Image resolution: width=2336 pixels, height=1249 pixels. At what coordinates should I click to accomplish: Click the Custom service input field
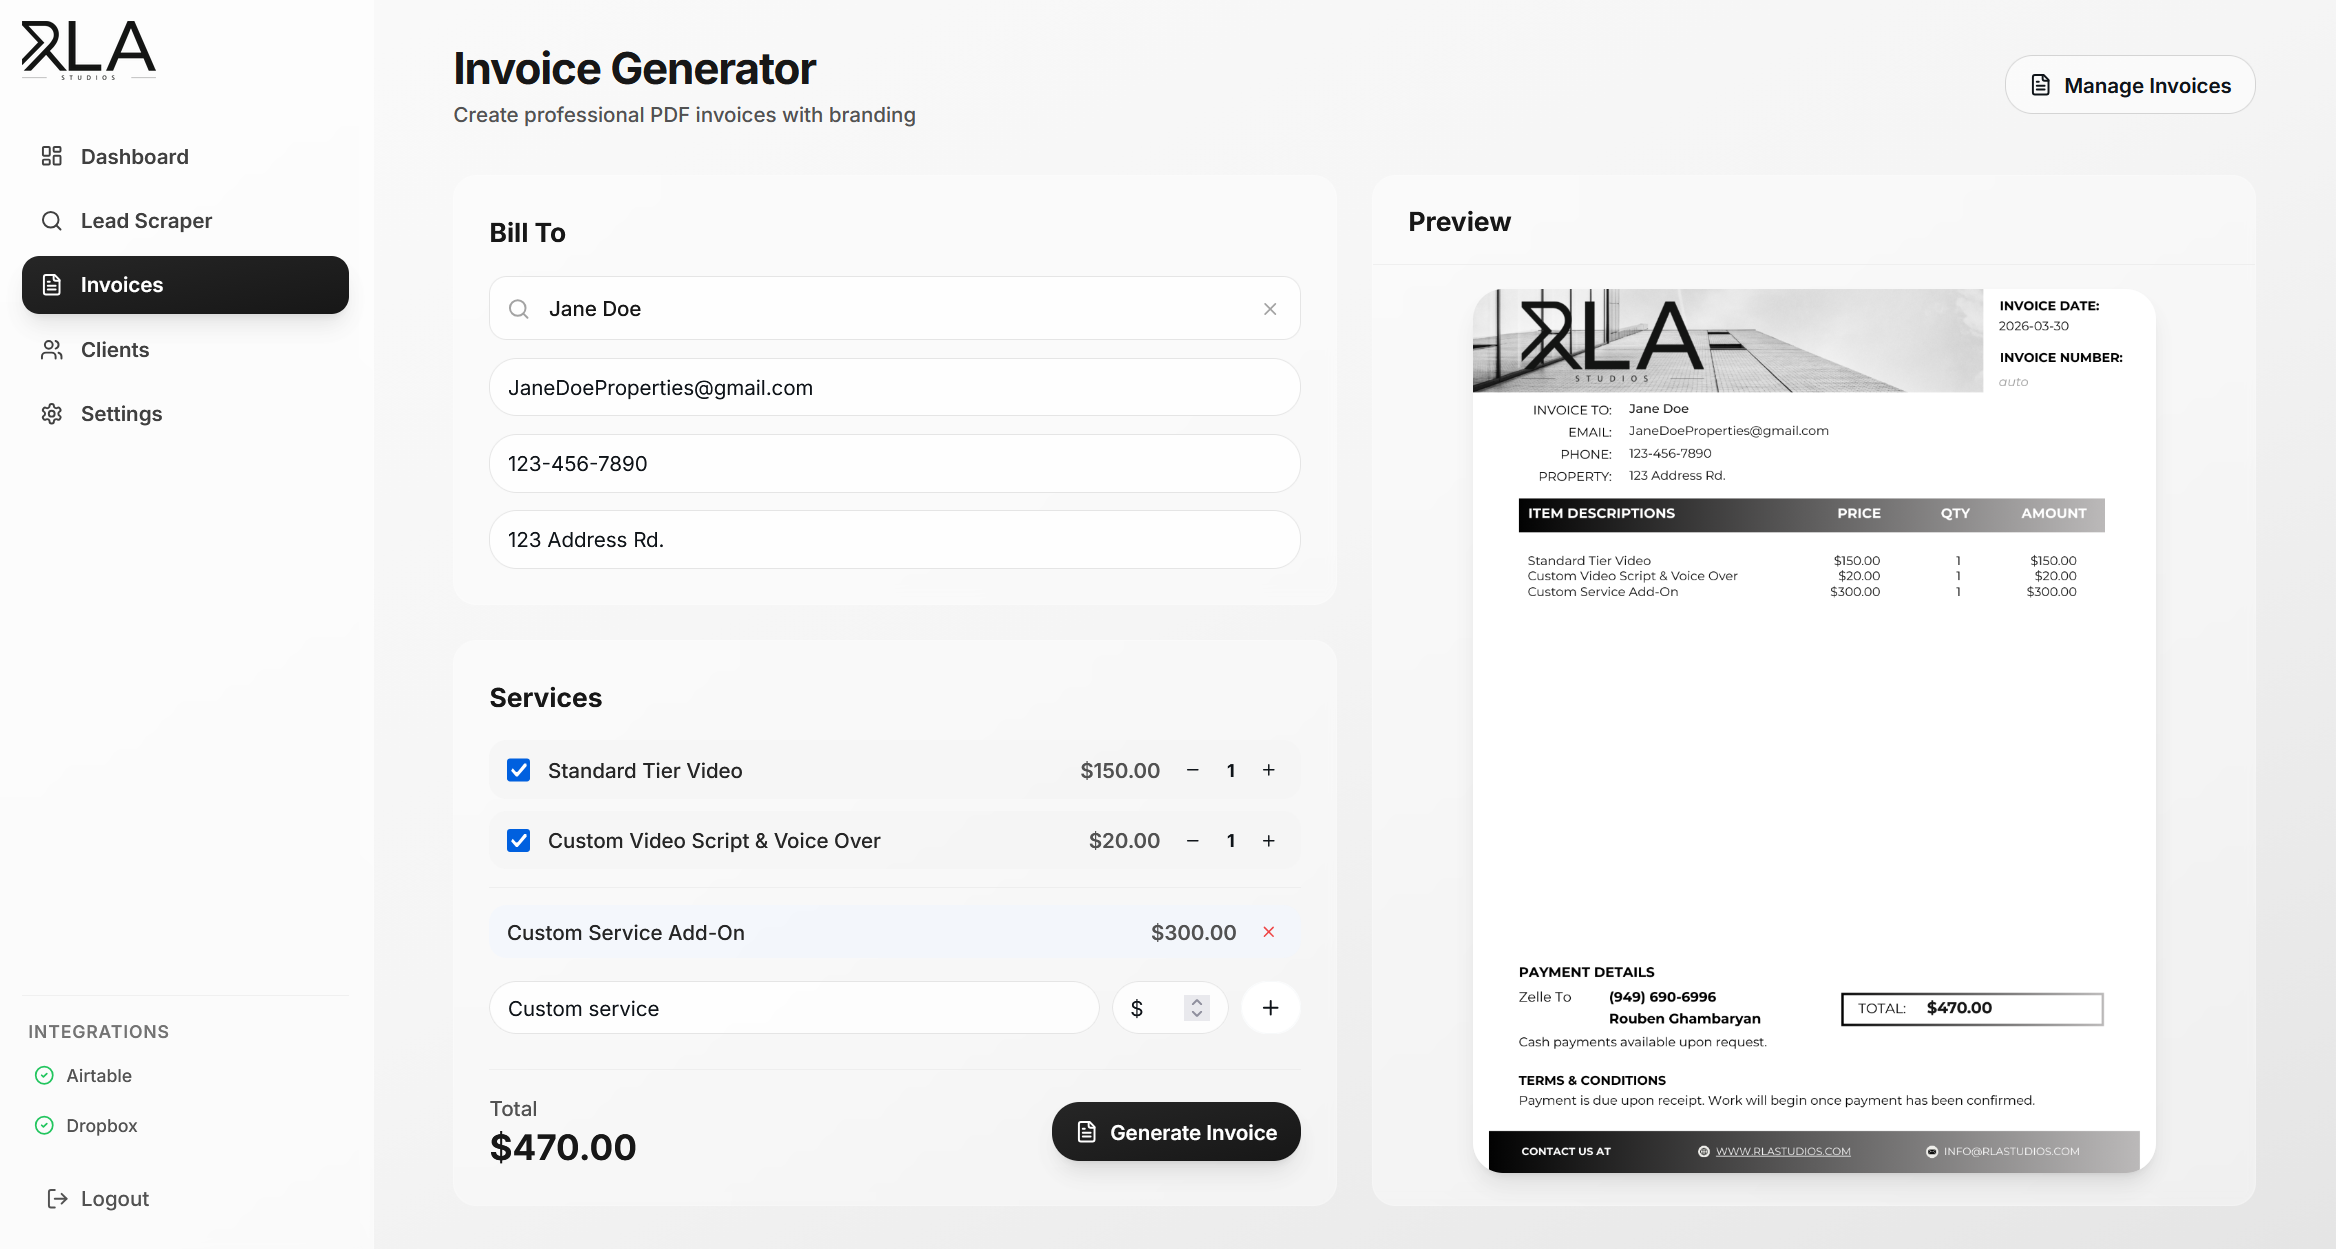(793, 1008)
